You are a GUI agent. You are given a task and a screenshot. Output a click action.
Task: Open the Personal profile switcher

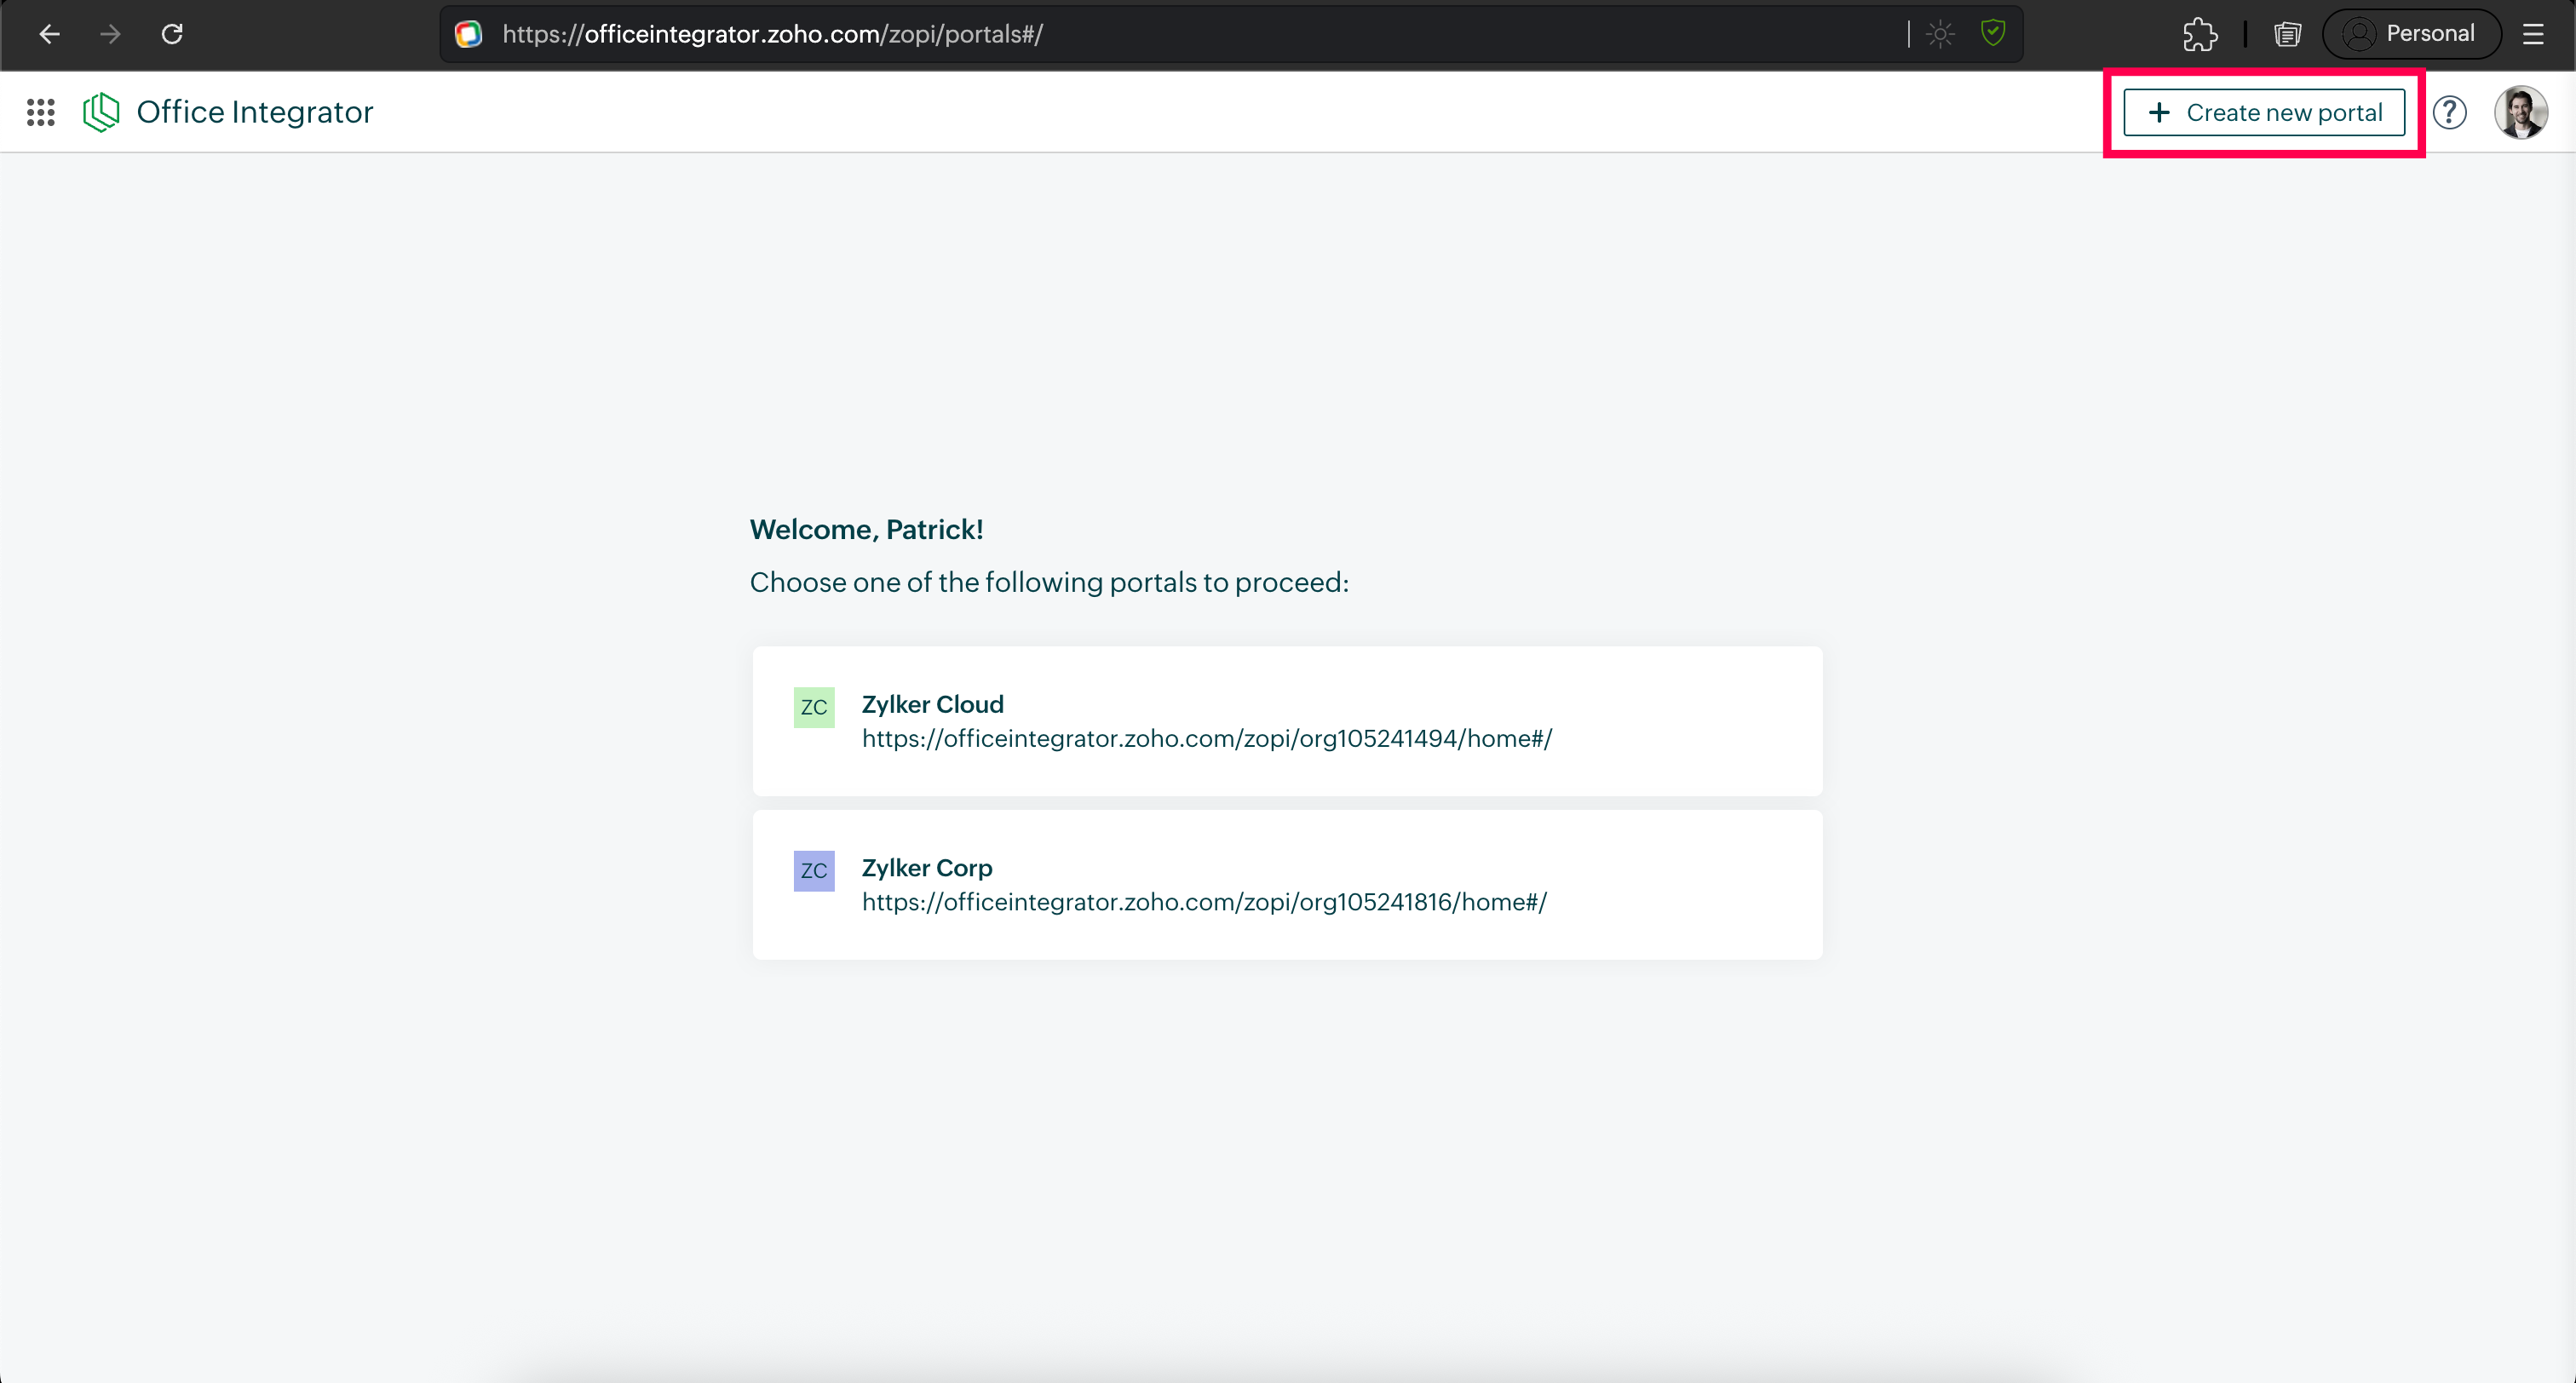pos(2410,34)
